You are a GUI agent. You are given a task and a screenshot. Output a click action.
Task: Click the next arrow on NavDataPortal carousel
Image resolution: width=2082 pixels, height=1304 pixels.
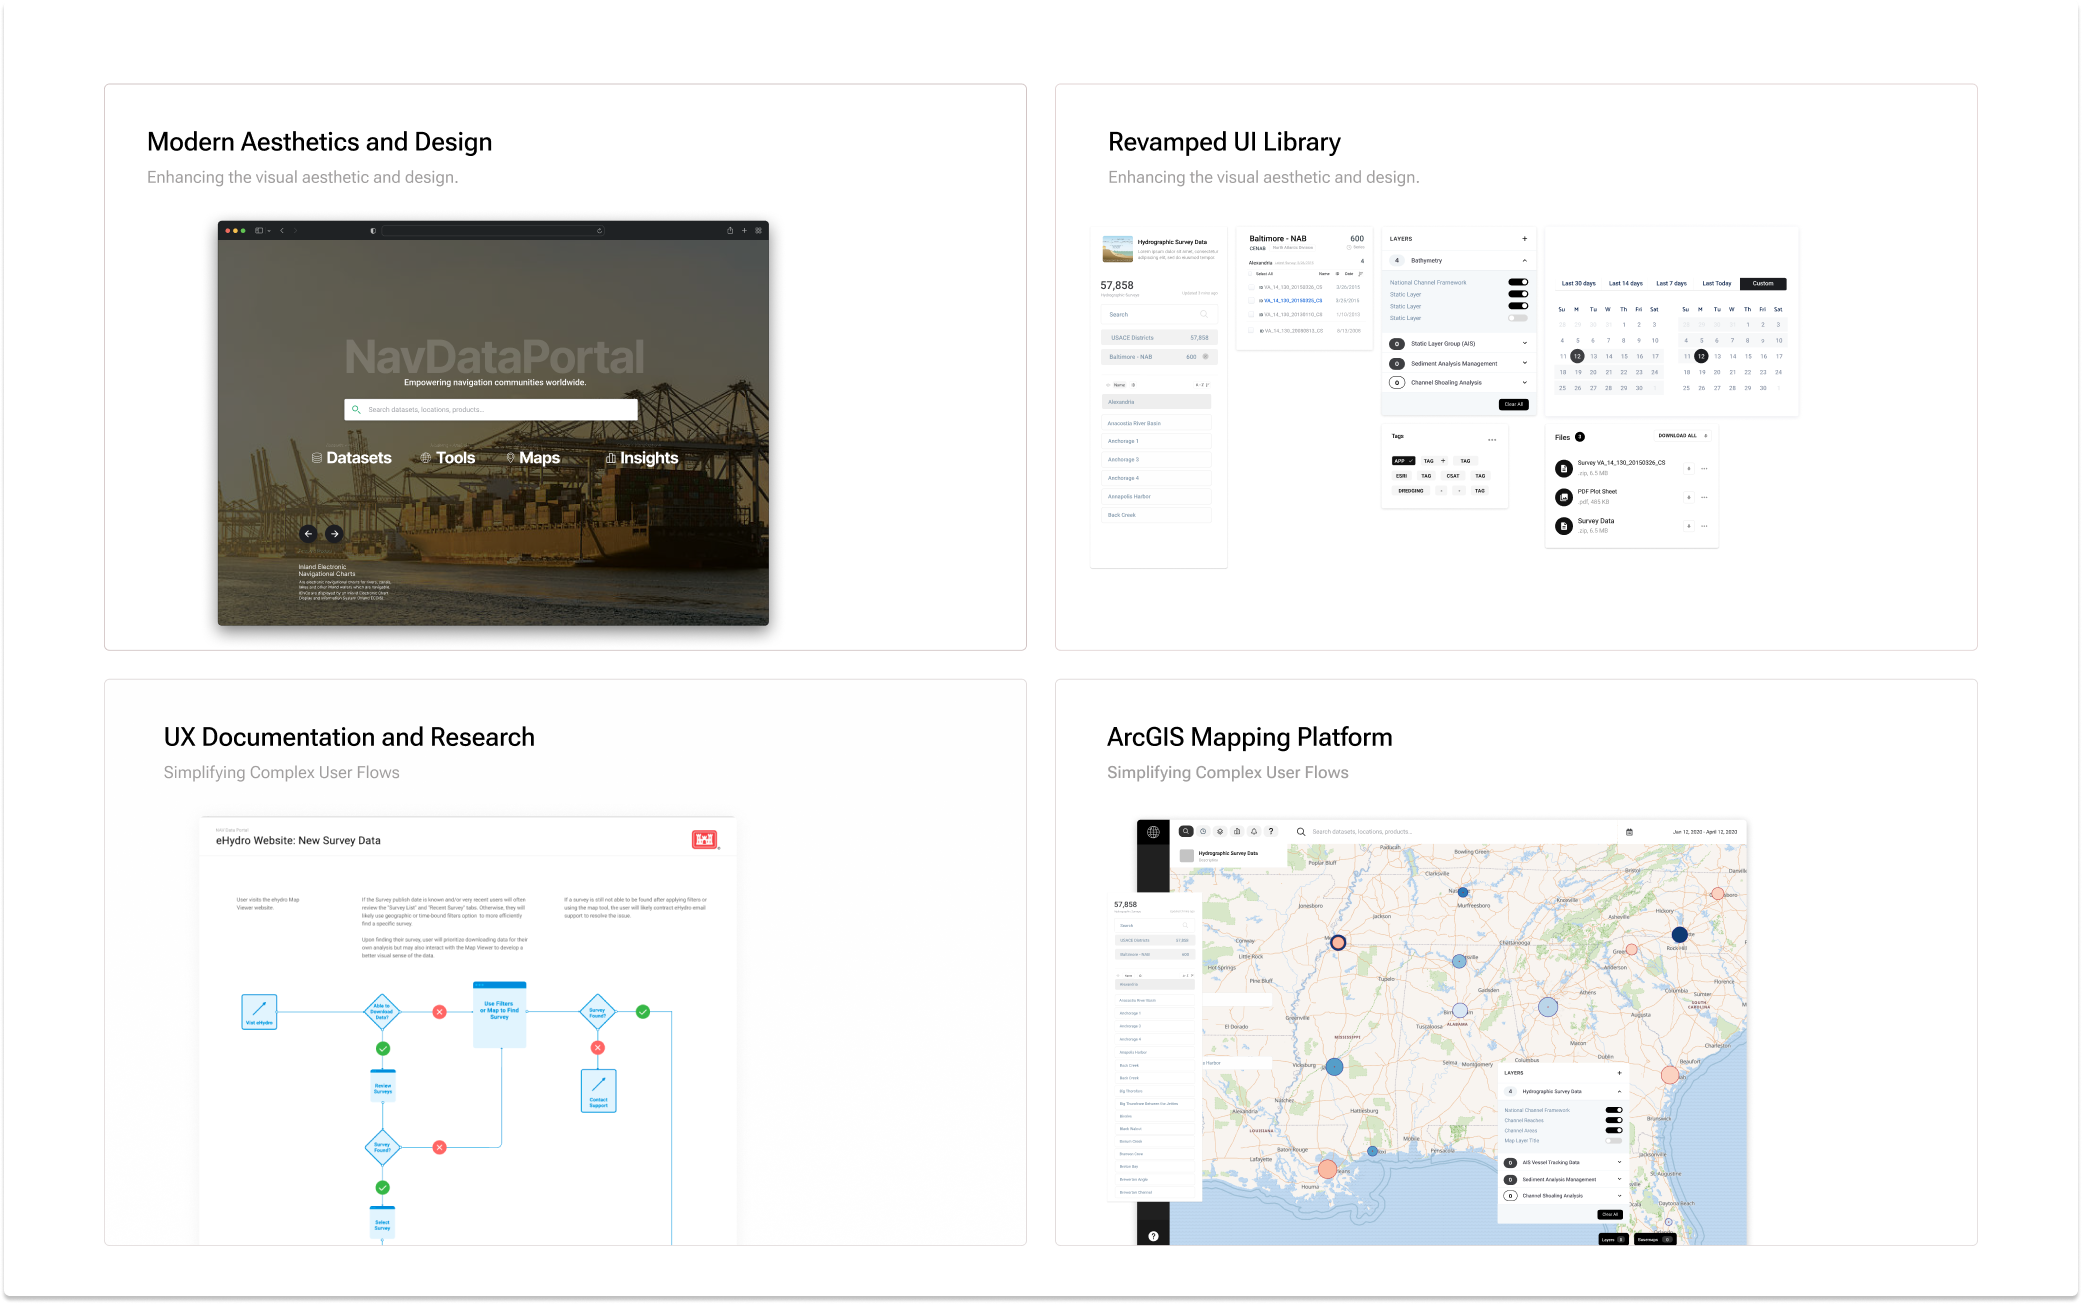tap(335, 534)
